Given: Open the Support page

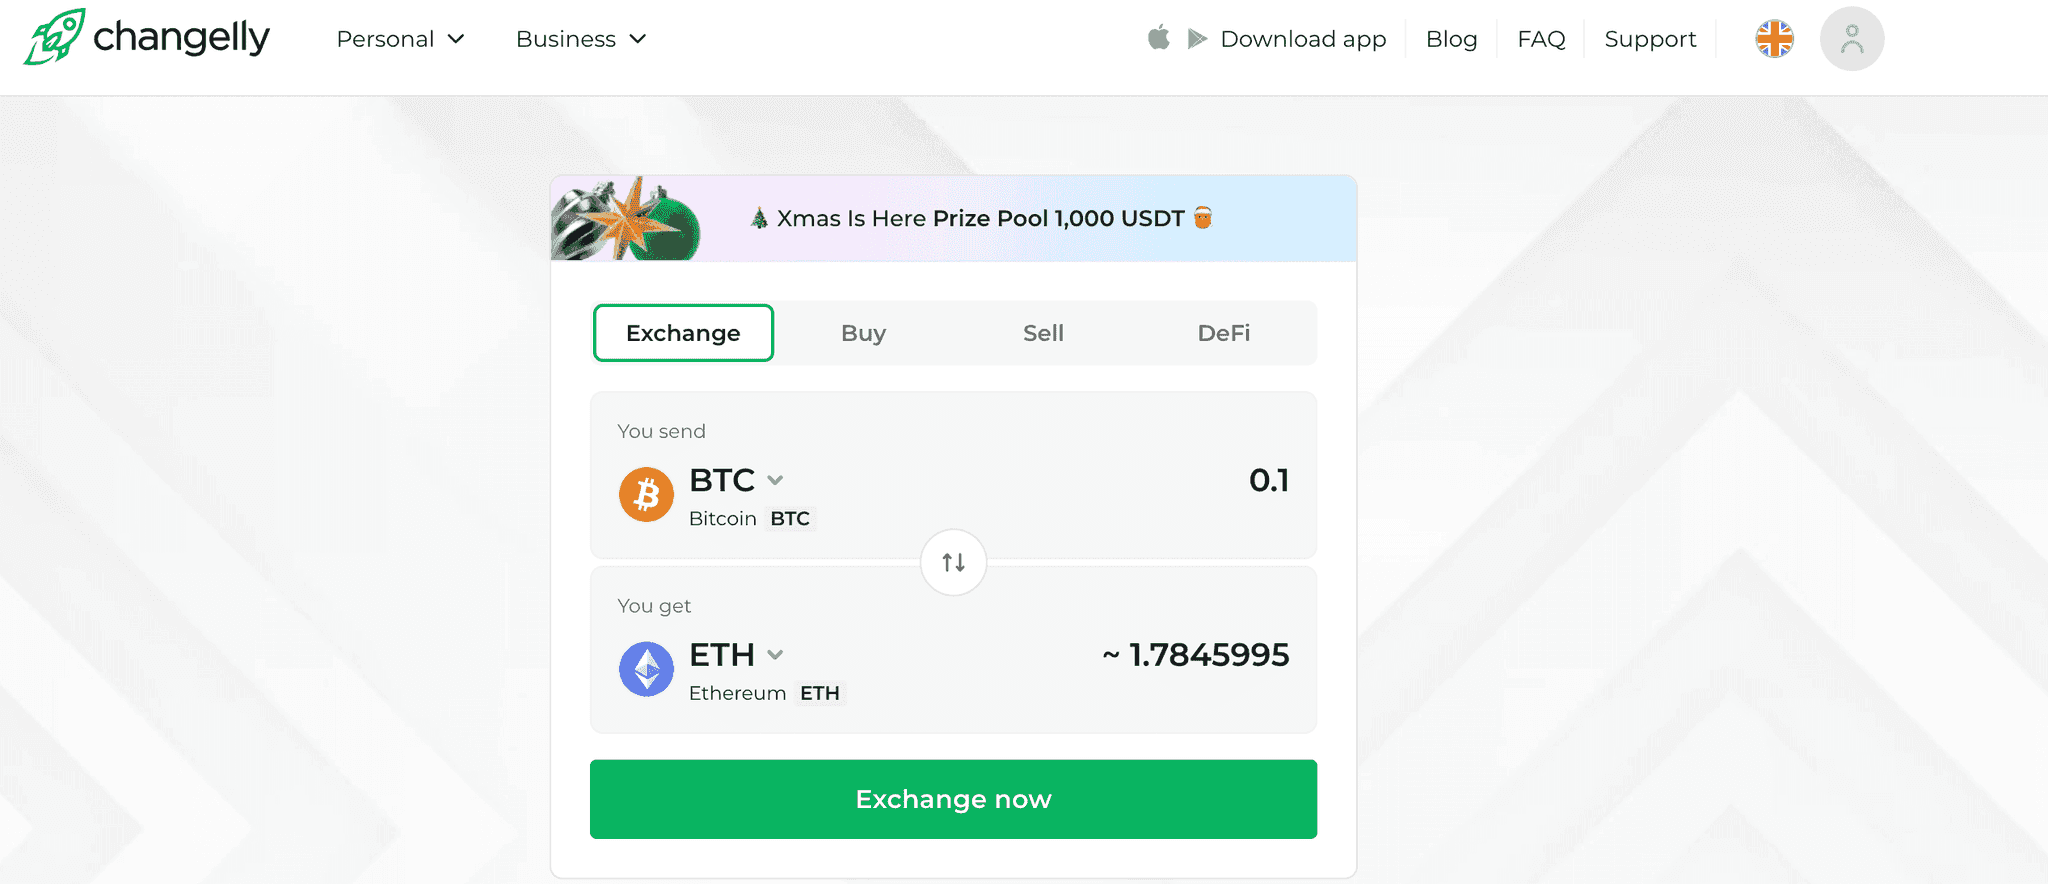Looking at the screenshot, I should [1649, 38].
